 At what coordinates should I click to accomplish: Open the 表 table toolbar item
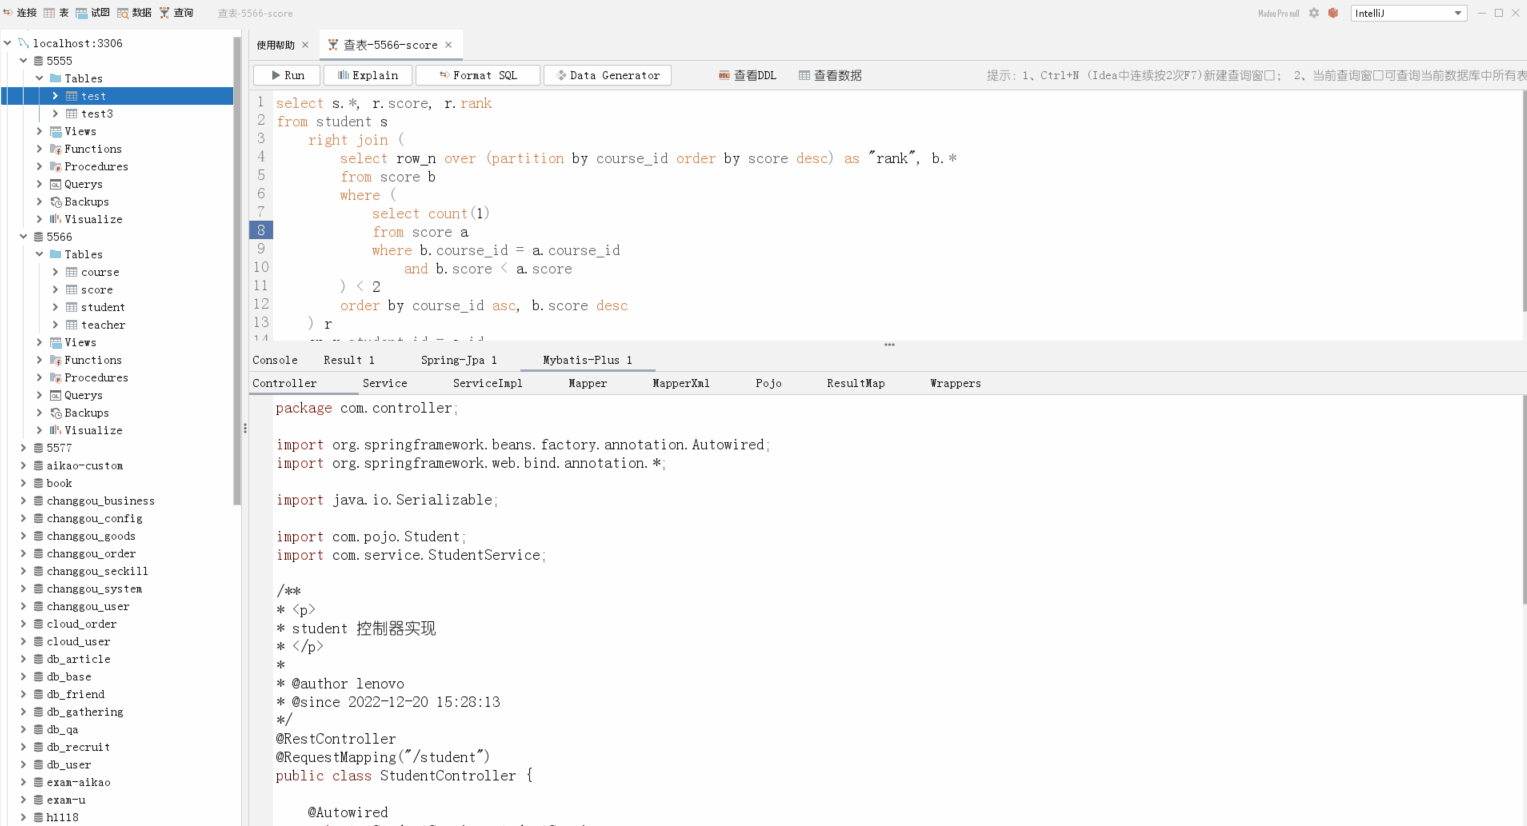[x=56, y=13]
